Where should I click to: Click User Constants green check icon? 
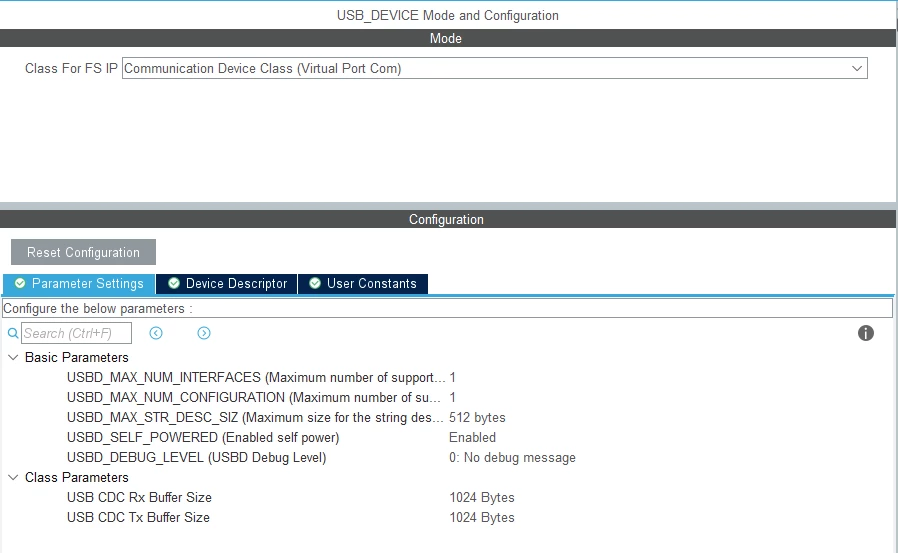(315, 283)
